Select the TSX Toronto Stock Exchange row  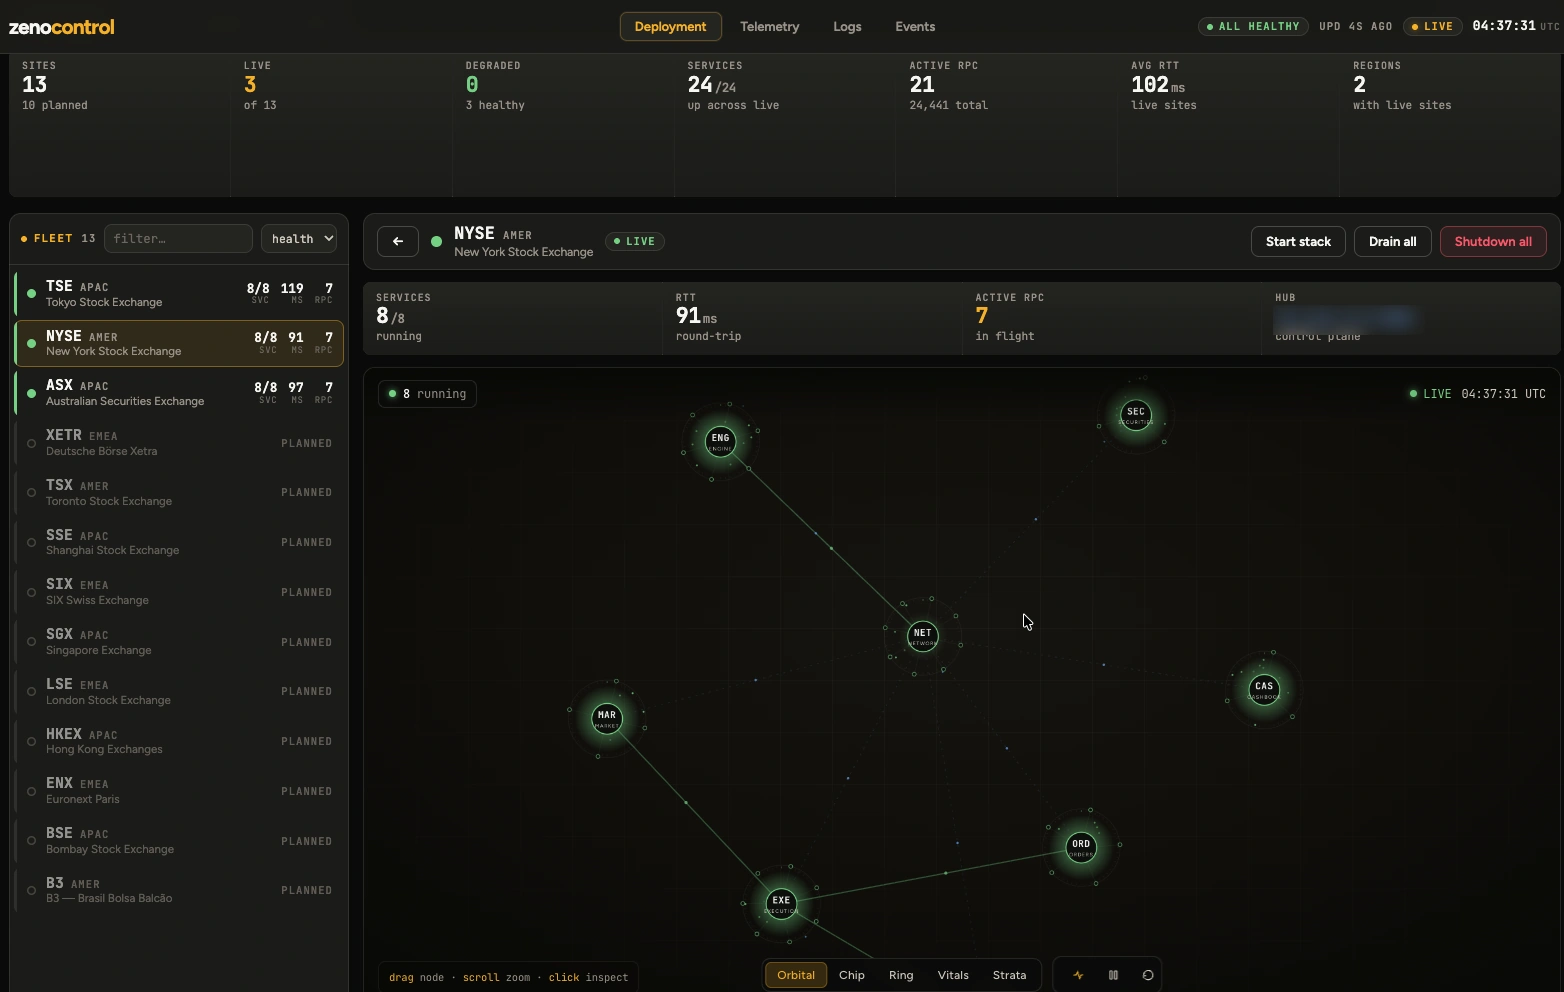pos(179,492)
